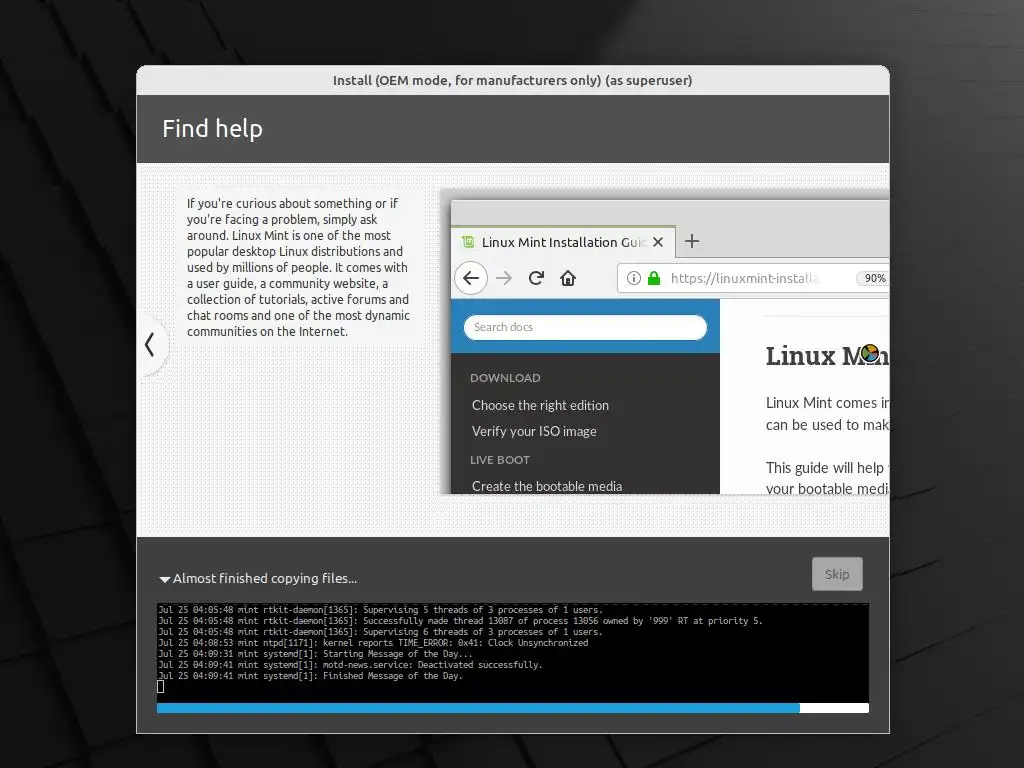The image size is (1024, 768).
Task: Click the 'Finished Message of the Day' log line
Action: tap(310, 676)
